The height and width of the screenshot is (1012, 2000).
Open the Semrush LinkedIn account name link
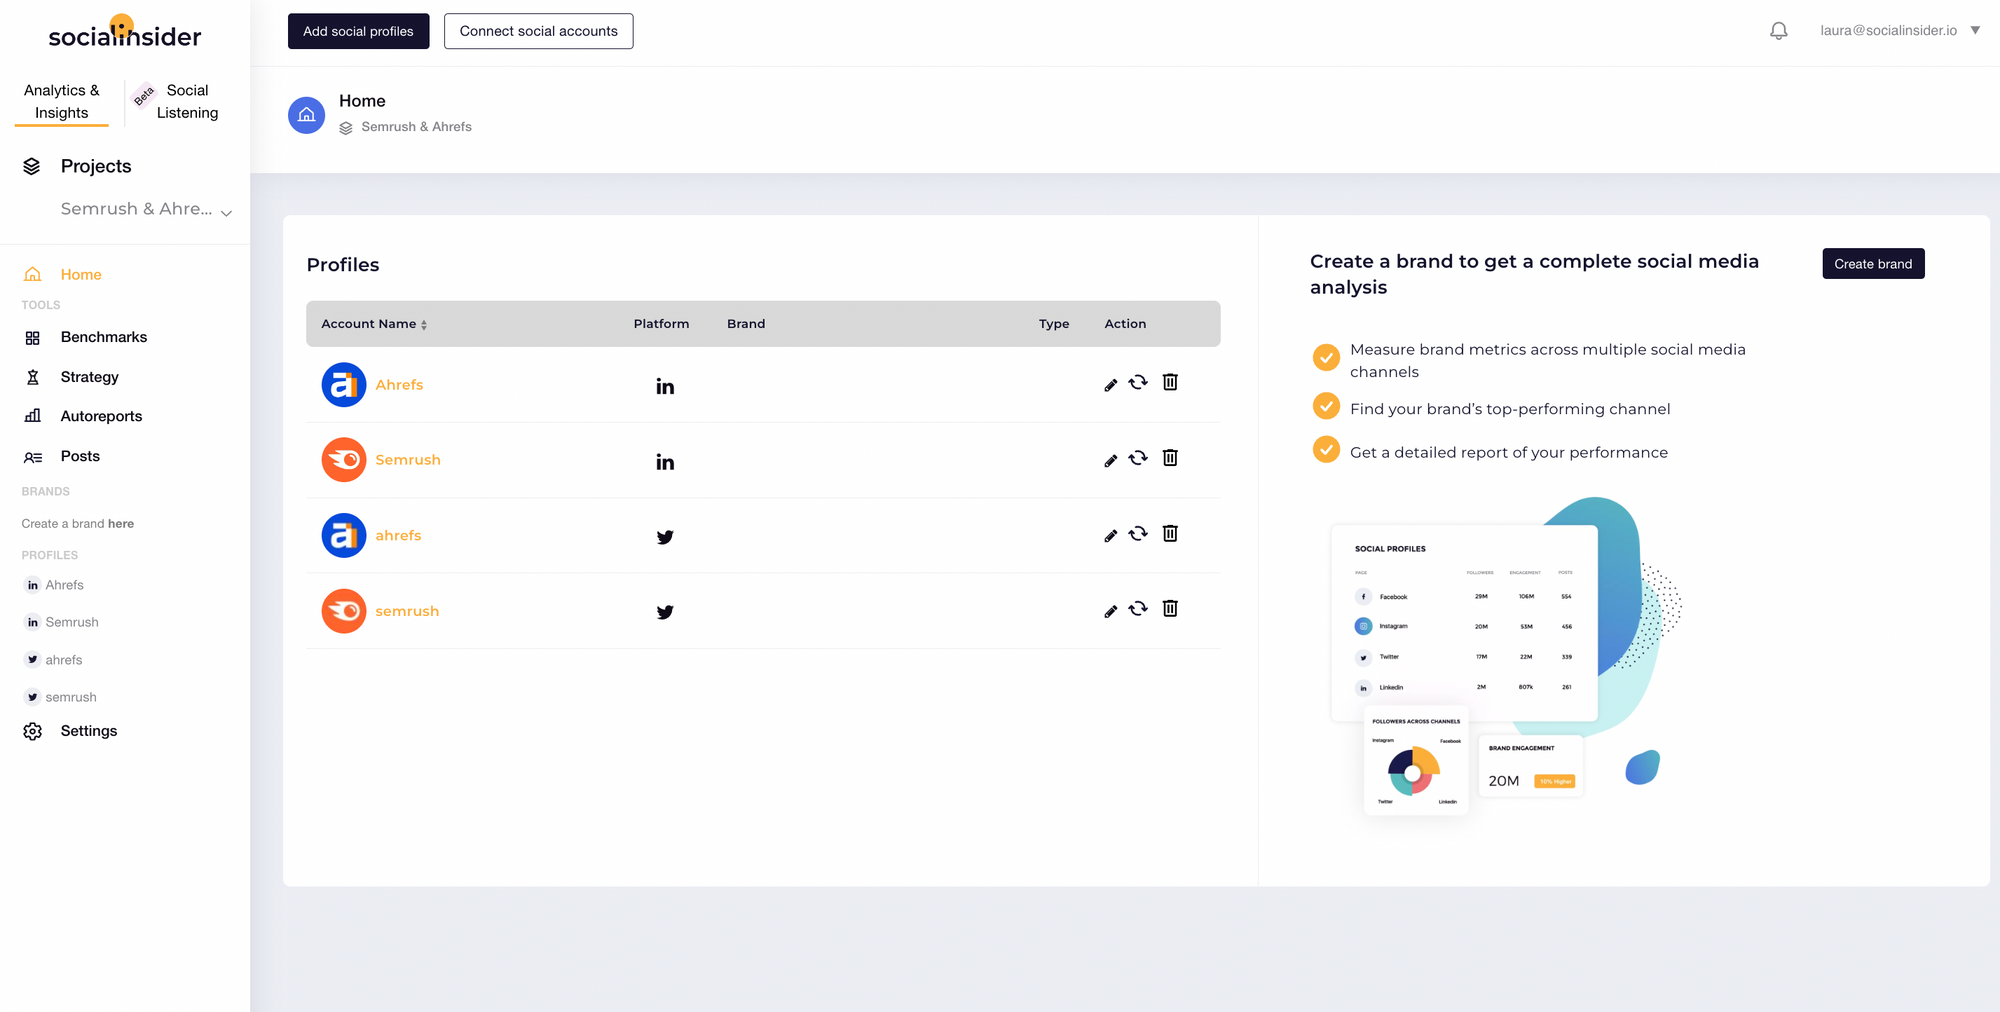pyautogui.click(x=408, y=460)
